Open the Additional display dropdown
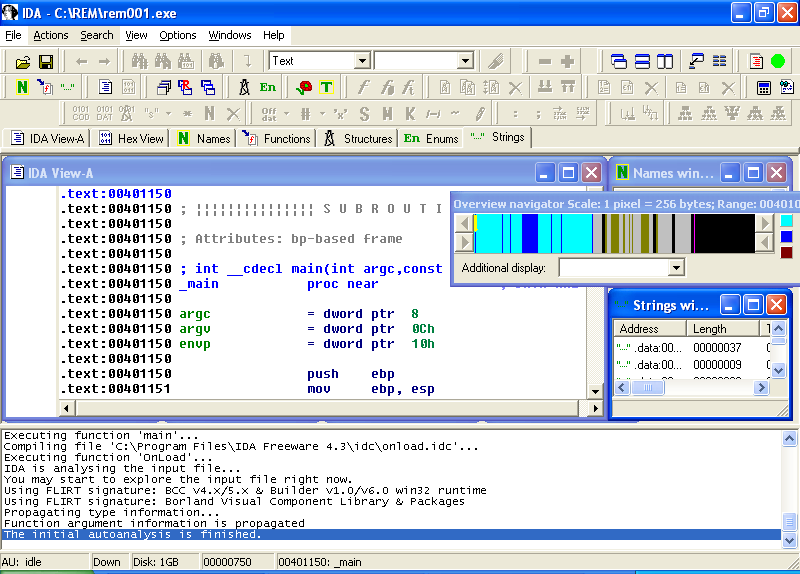 click(676, 267)
